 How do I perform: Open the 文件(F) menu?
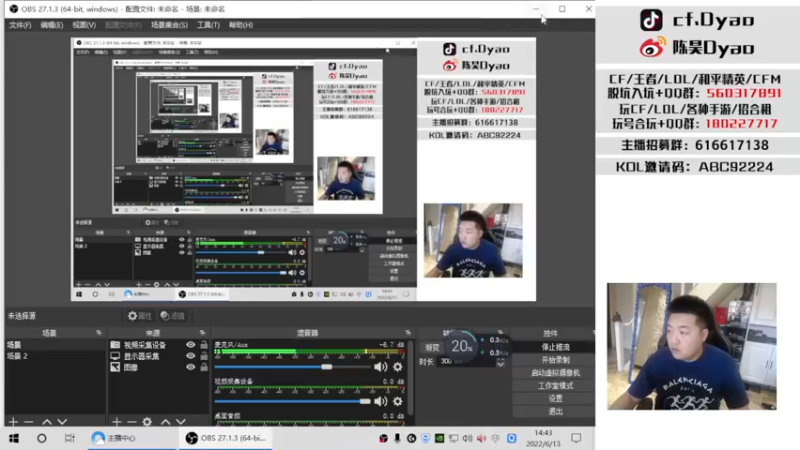pos(20,25)
